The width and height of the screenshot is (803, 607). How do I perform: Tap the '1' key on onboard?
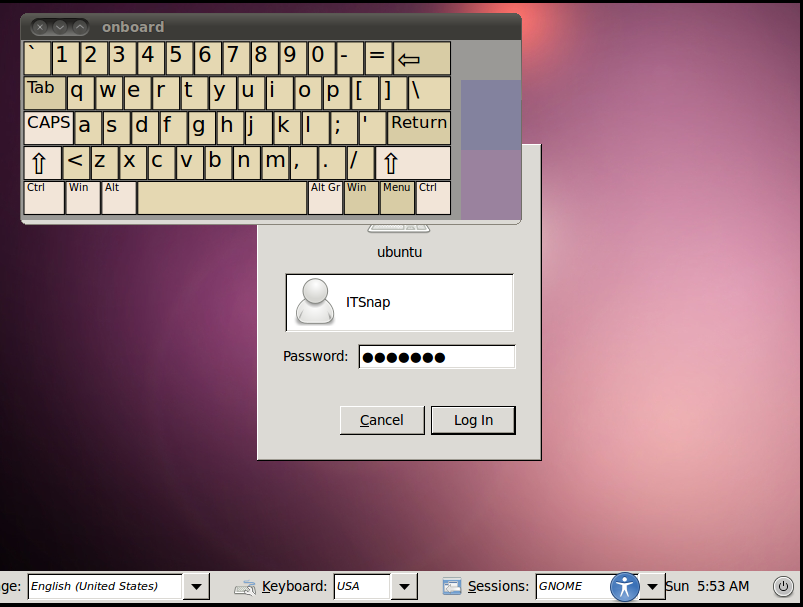[66, 58]
